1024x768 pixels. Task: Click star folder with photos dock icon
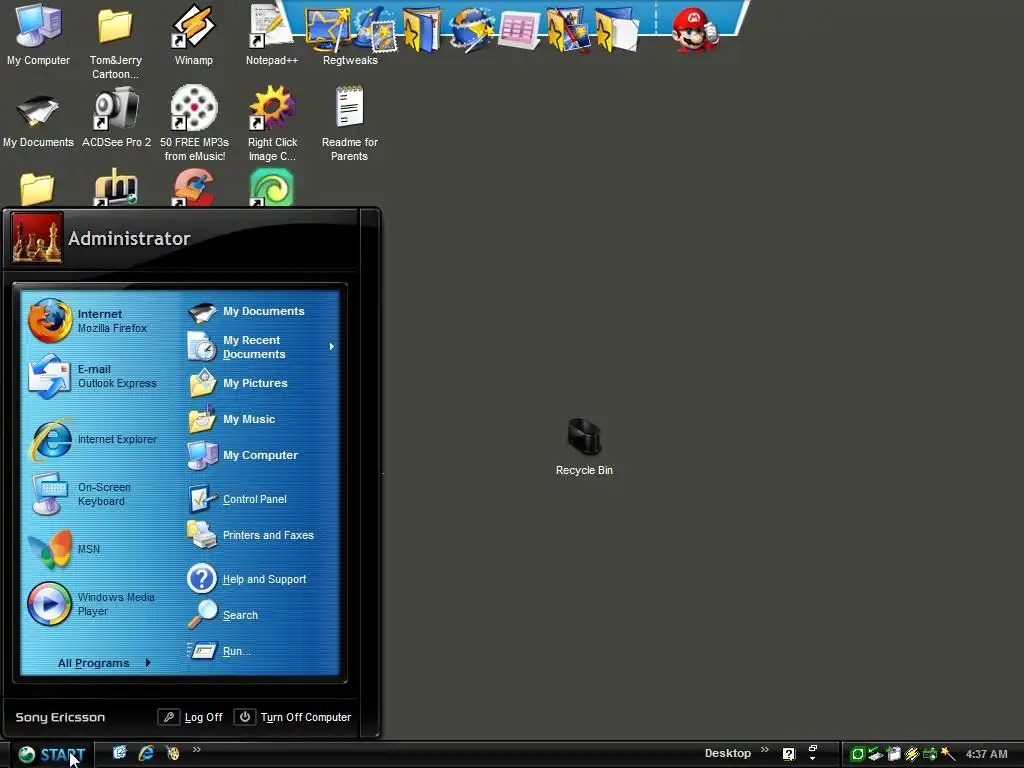point(567,29)
